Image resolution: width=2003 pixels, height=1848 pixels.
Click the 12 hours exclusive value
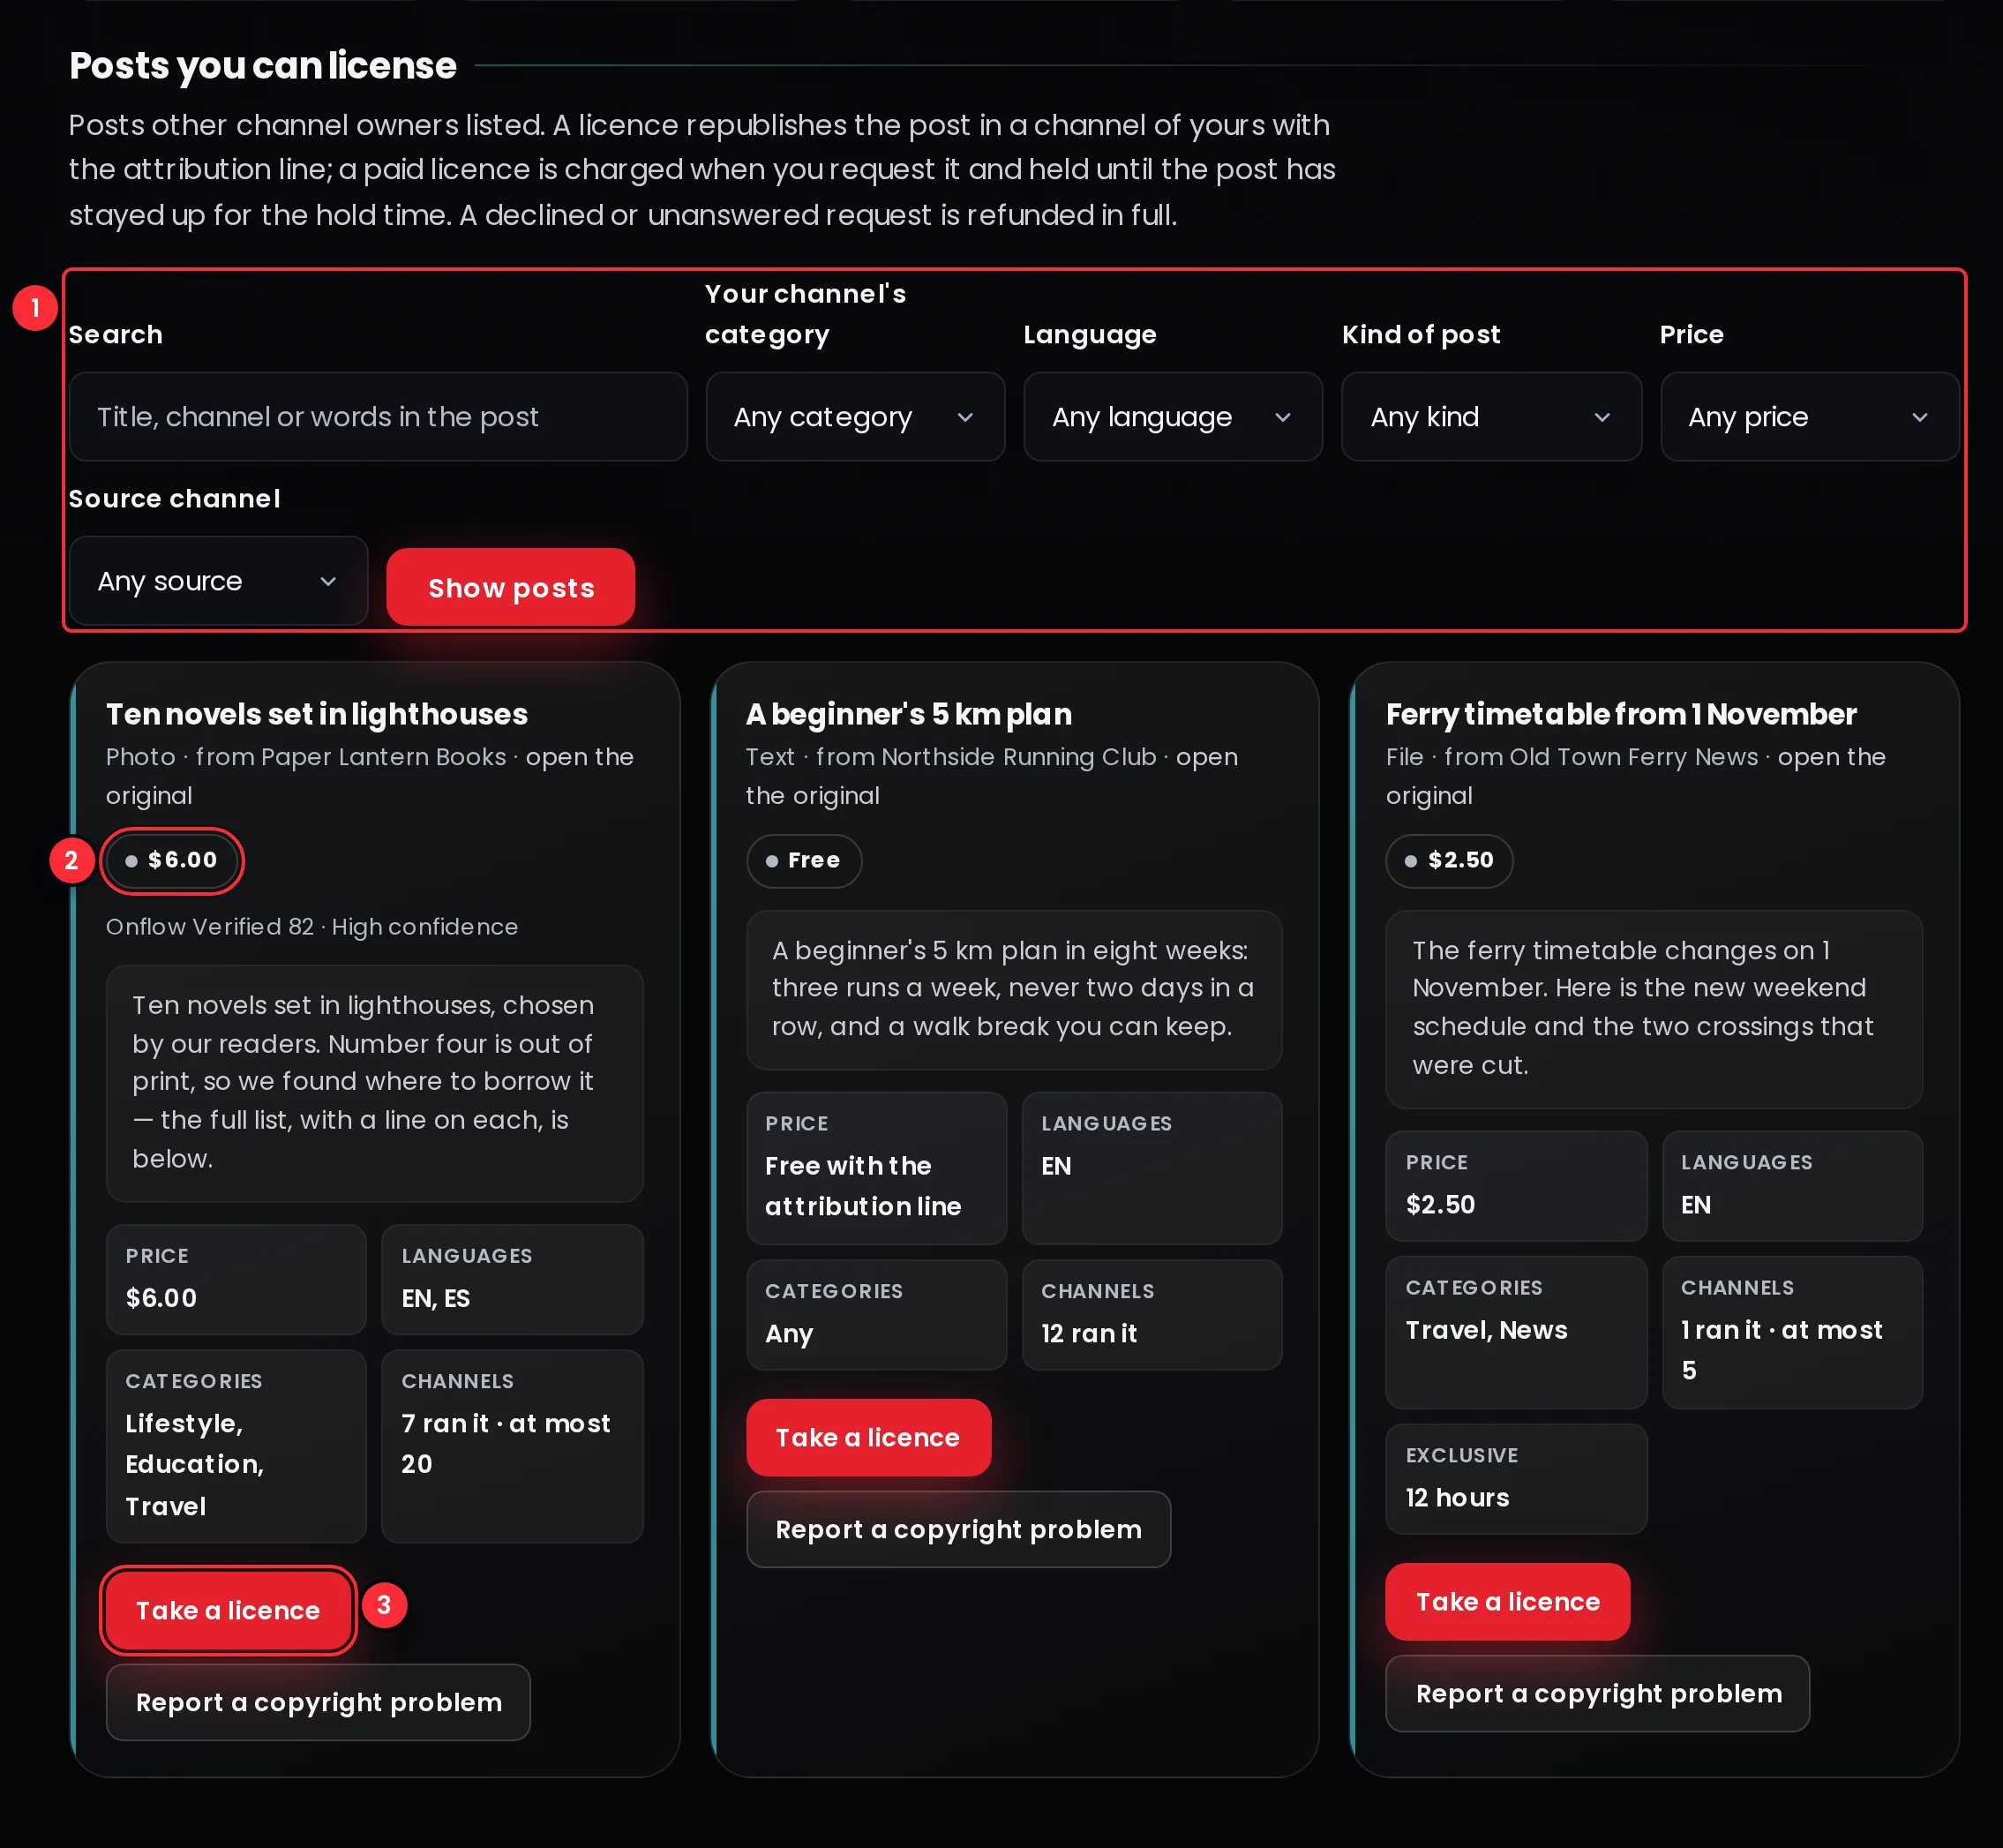tap(1457, 1497)
